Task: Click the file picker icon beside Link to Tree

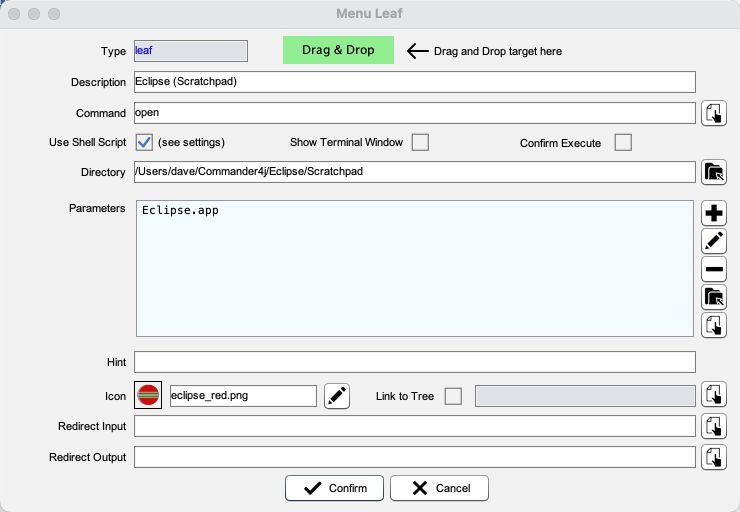Action: click(713, 396)
